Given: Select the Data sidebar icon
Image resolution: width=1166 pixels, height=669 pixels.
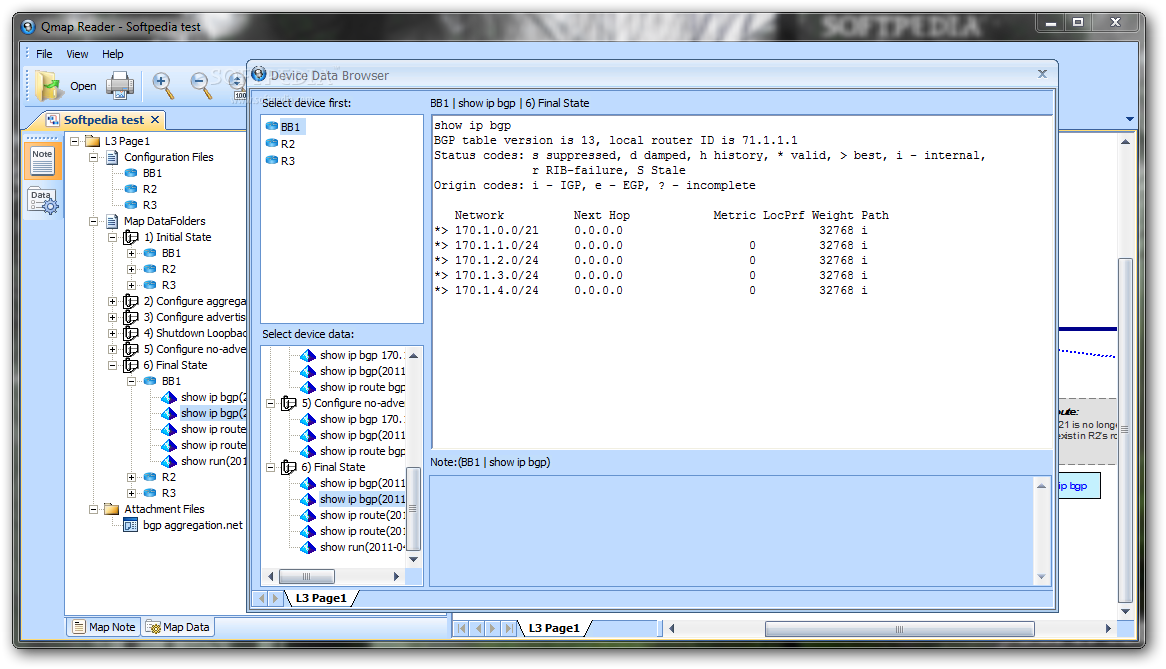Looking at the screenshot, I should (42, 201).
